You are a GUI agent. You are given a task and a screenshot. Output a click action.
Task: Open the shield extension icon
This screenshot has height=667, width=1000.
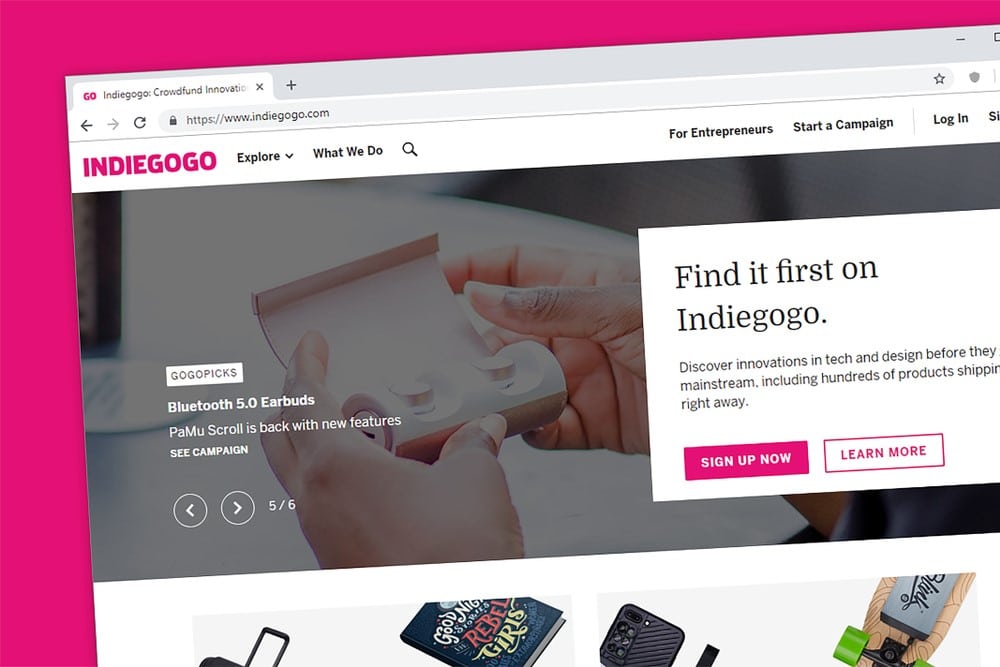[974, 77]
